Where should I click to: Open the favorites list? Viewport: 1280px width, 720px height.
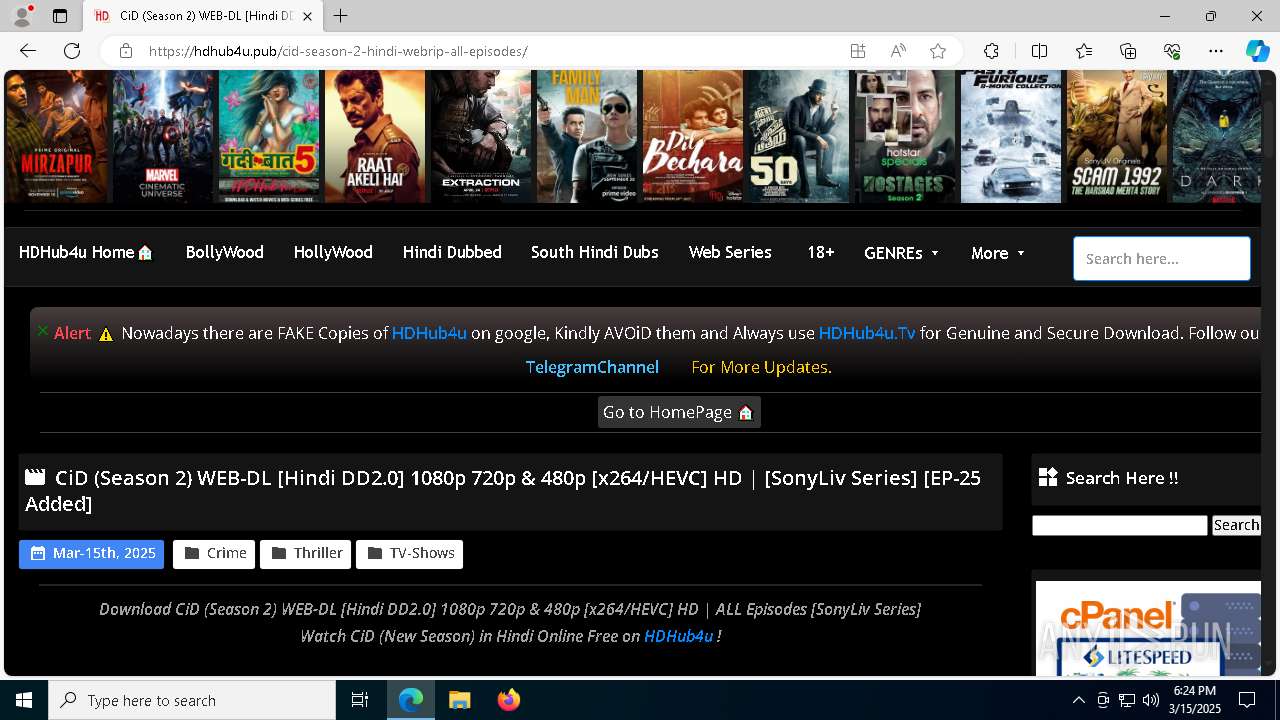(x=1084, y=51)
